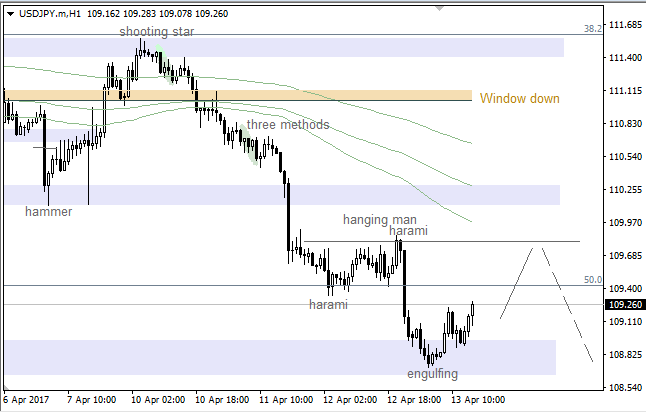The width and height of the screenshot is (646, 412).
Task: Select the lower 'harami' label near 12 Apr
Action: coord(327,304)
